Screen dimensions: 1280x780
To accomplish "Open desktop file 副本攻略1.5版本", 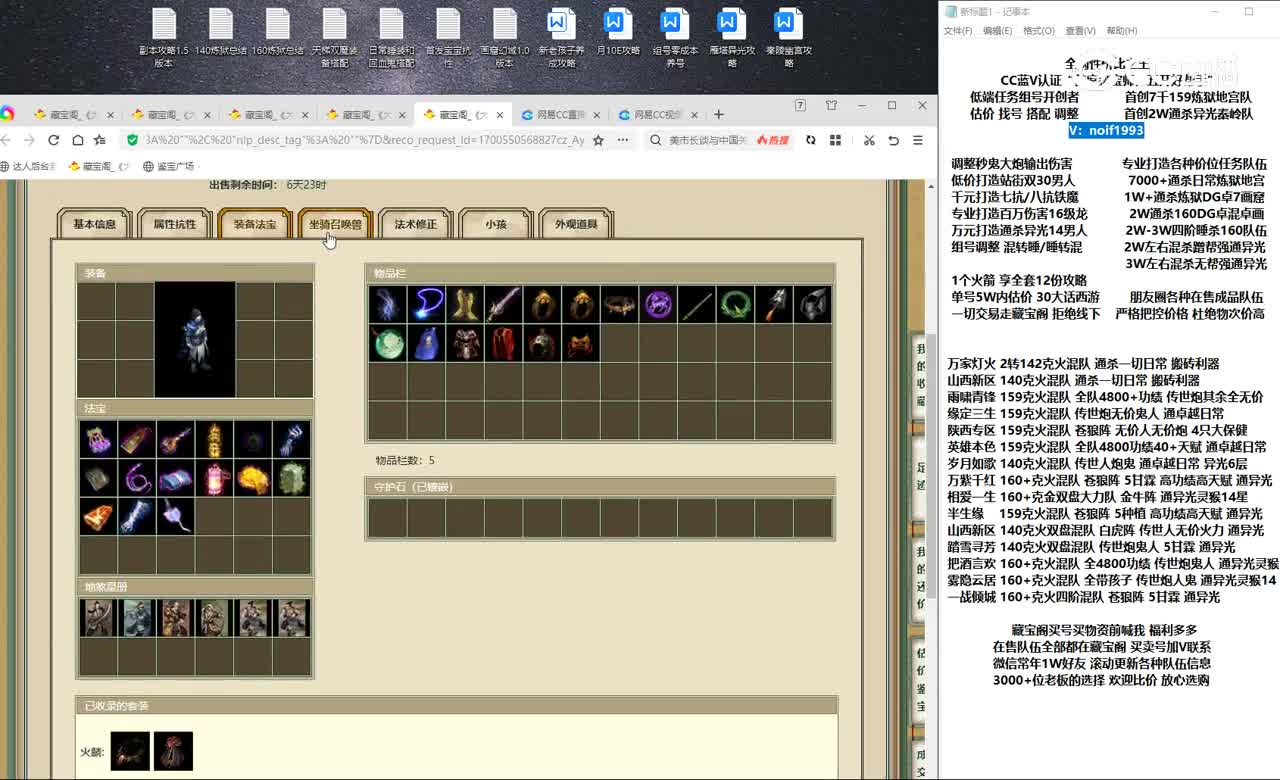I will pos(163,38).
